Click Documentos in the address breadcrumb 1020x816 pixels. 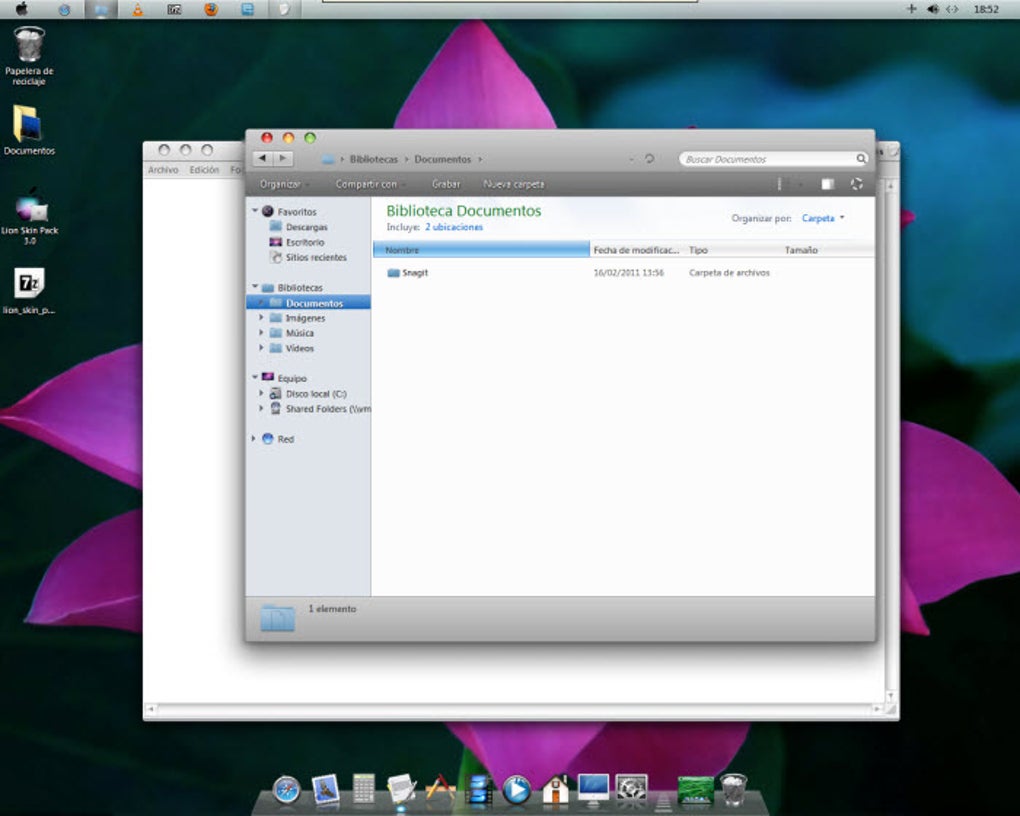[442, 159]
